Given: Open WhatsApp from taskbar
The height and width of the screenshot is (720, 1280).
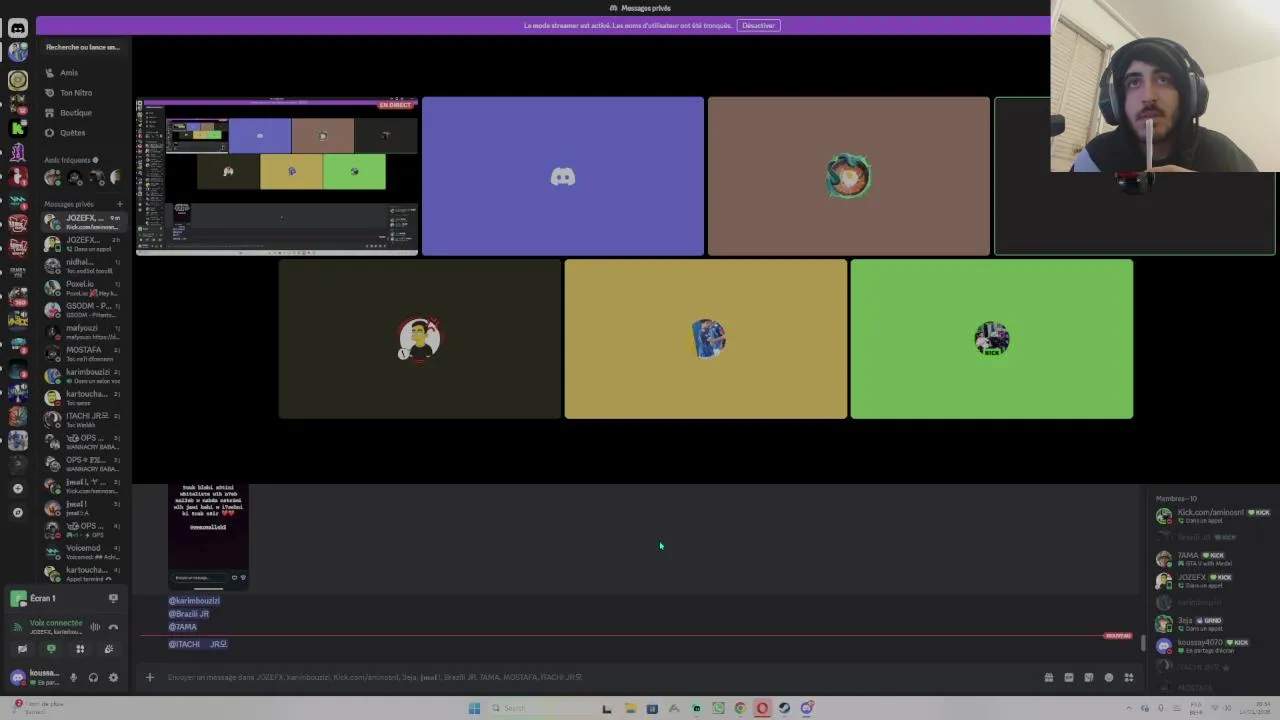Looking at the screenshot, I should click(x=718, y=708).
